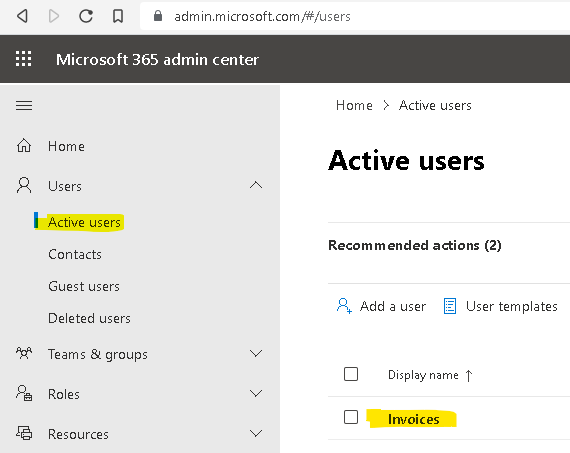
Task: Open Guest users in the sidebar
Action: (84, 286)
